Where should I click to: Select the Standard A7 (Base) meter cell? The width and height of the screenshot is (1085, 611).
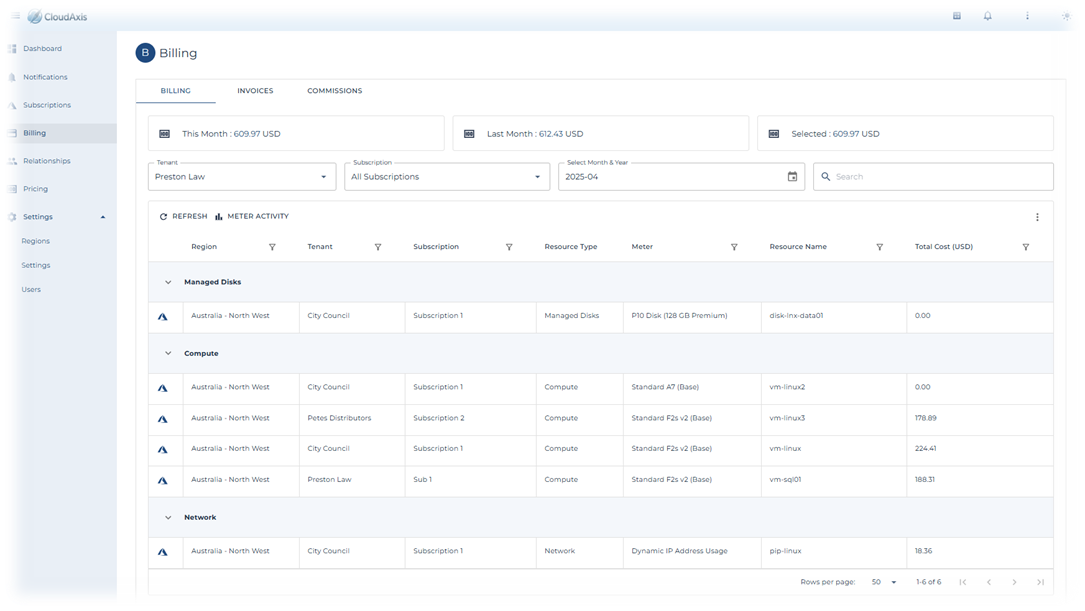(x=692, y=387)
